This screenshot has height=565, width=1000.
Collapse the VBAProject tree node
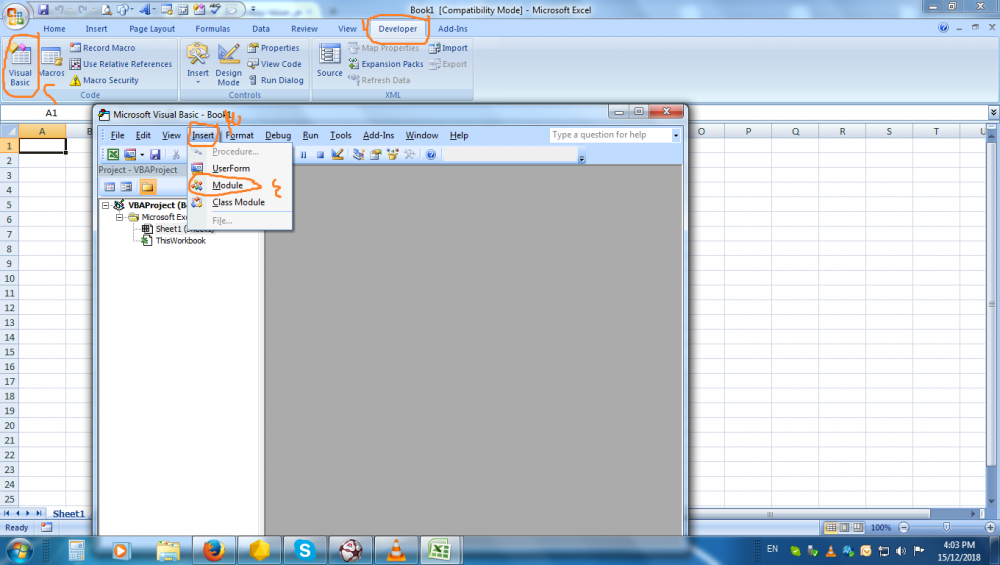pyautogui.click(x=106, y=205)
